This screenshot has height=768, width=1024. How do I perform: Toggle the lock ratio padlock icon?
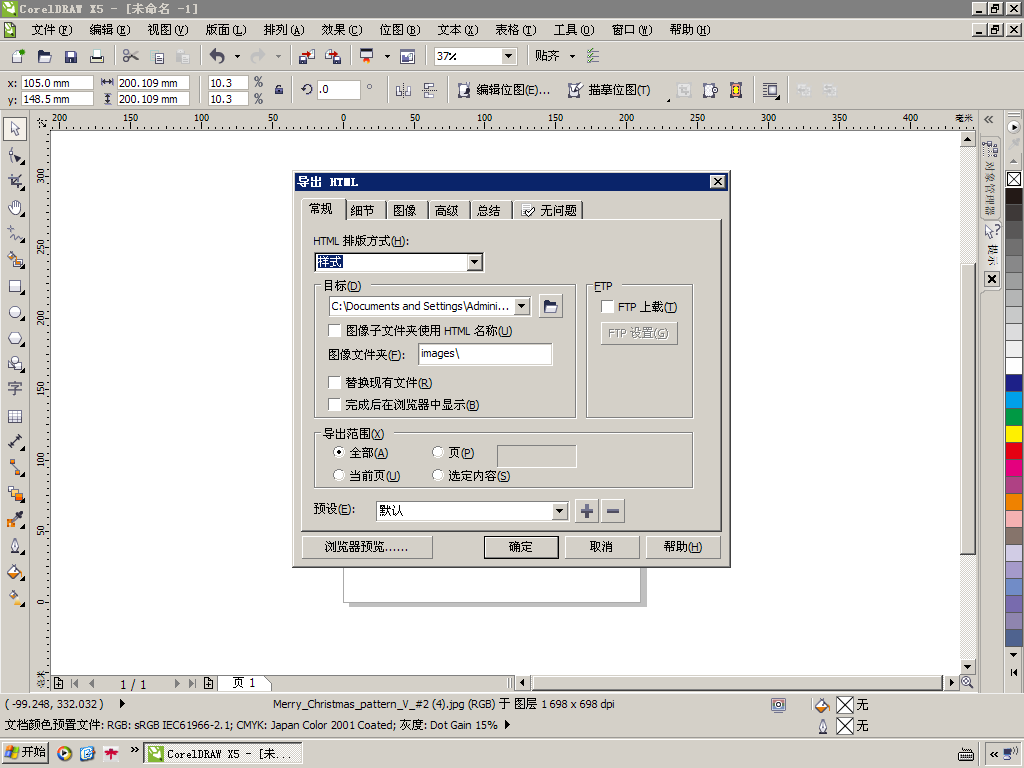pyautogui.click(x=279, y=90)
